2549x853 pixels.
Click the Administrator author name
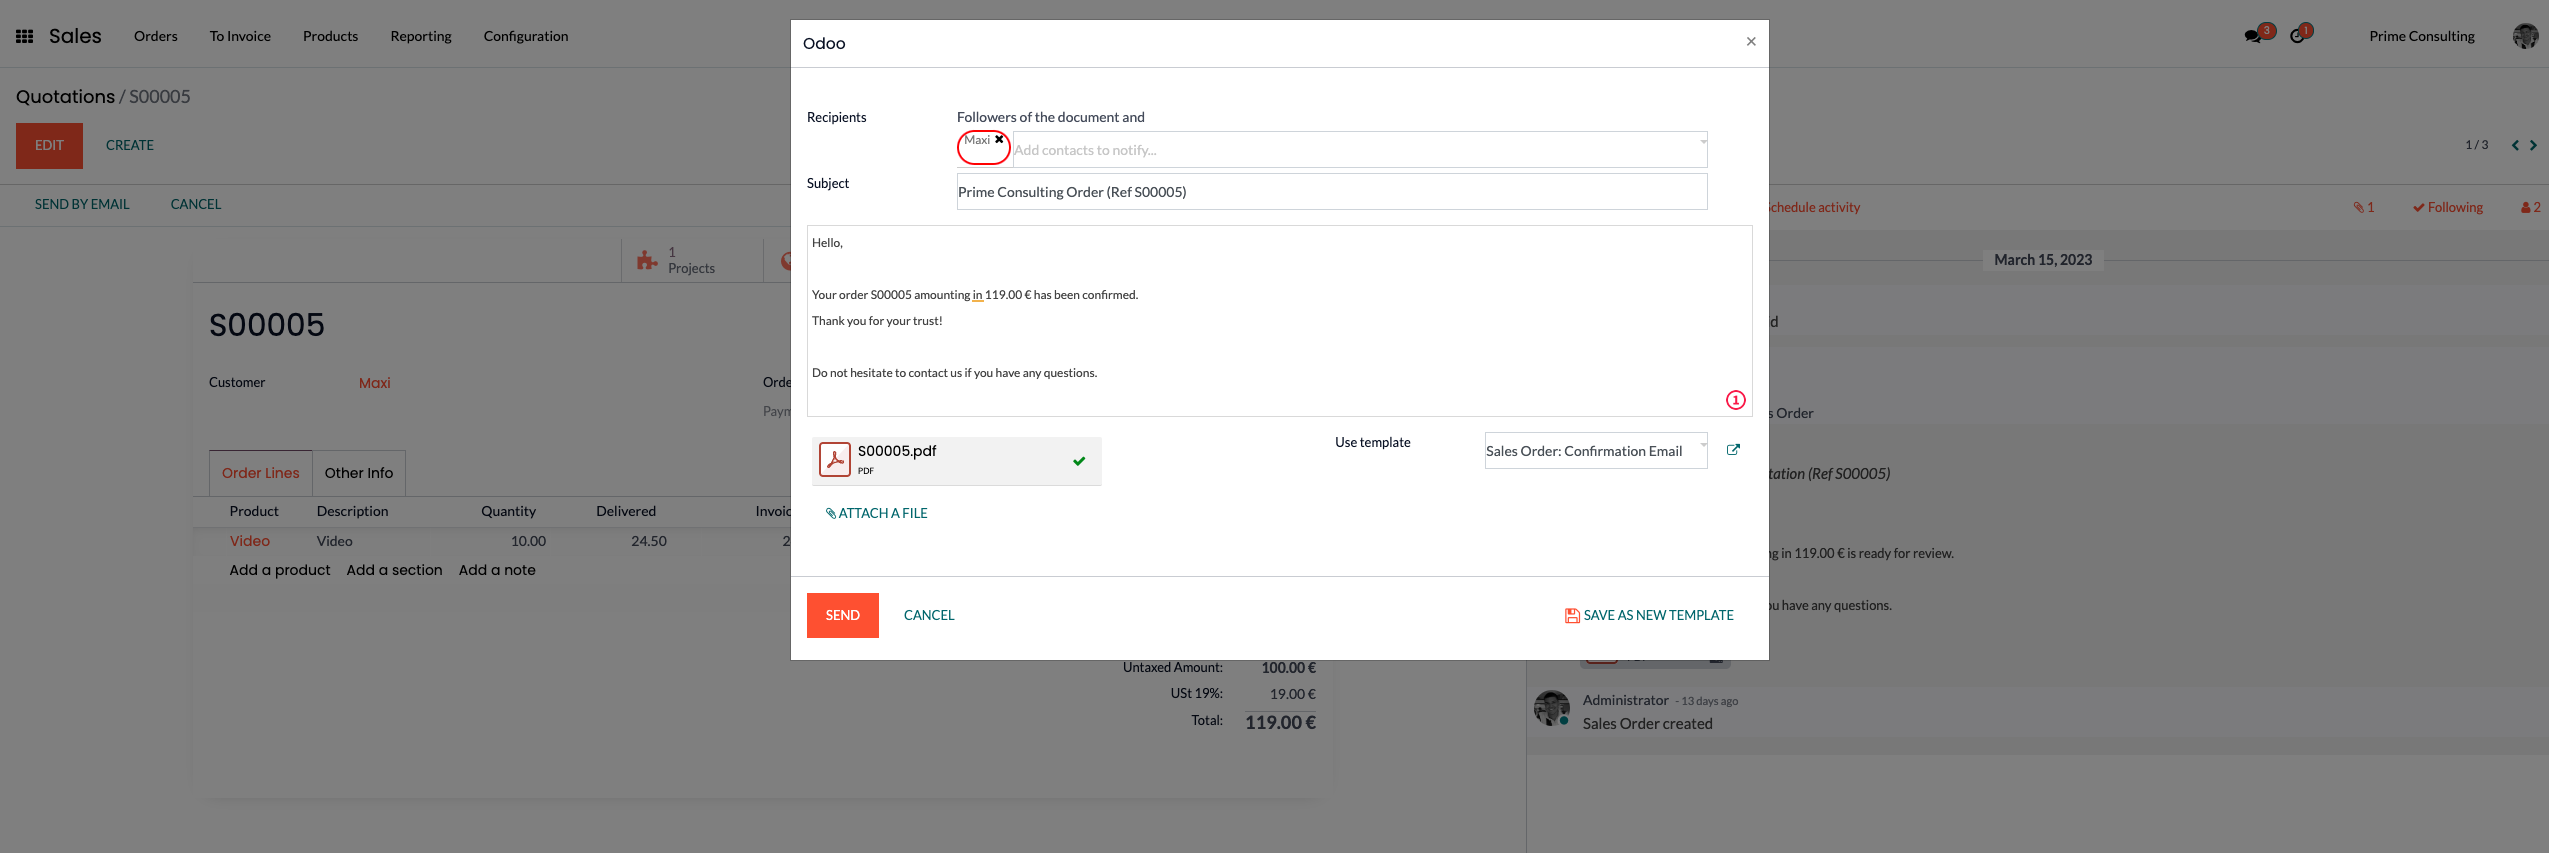(x=1626, y=700)
